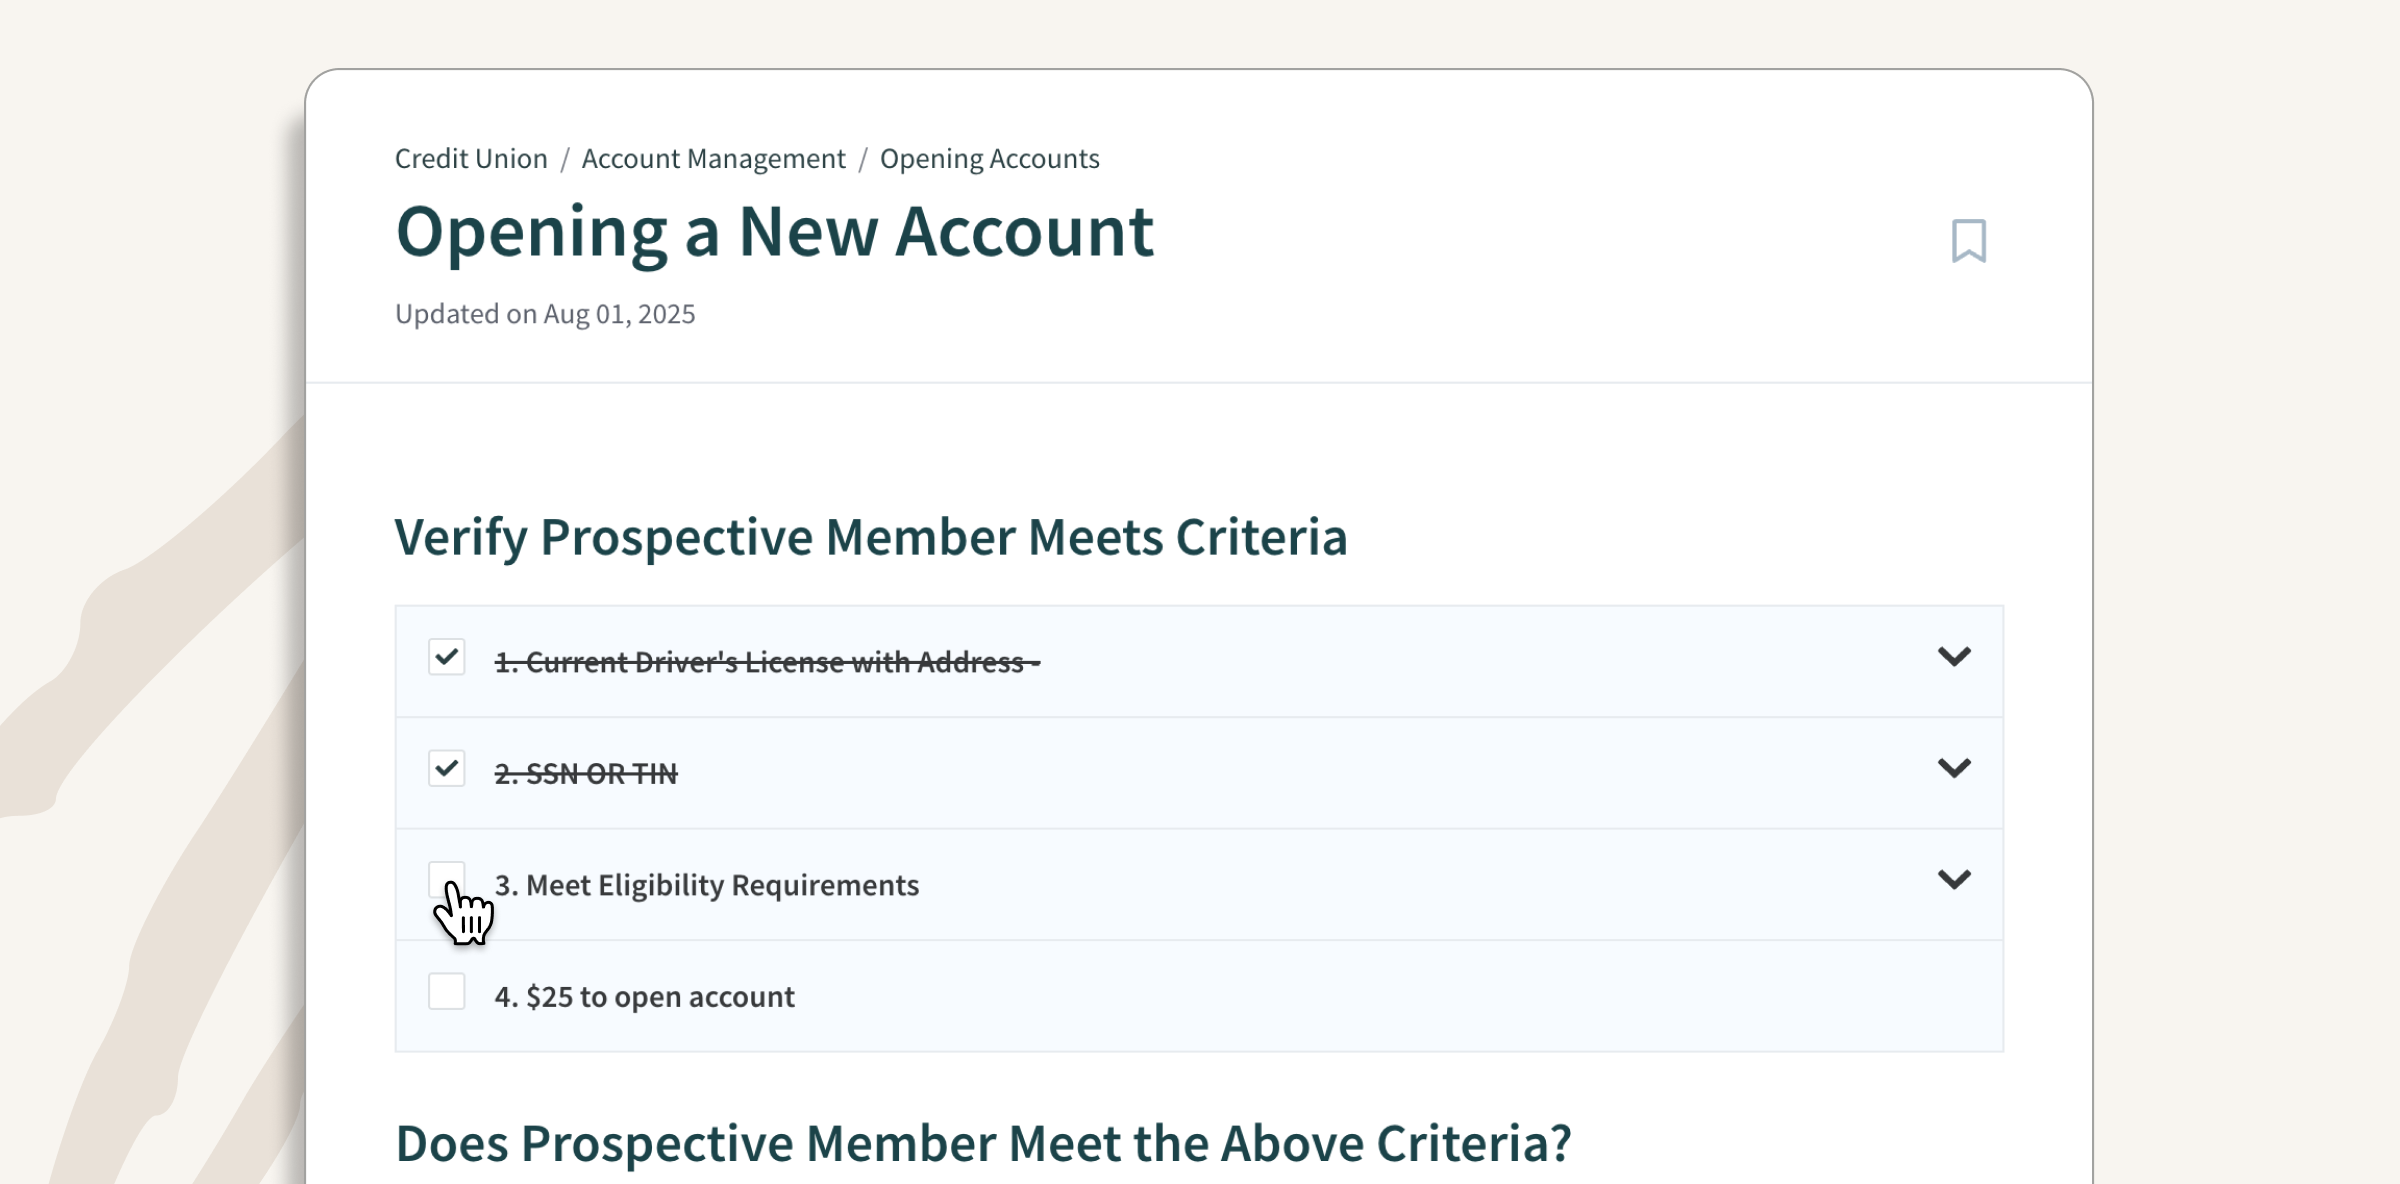Viewport: 2400px width, 1184px height.
Task: Click the Meet Eligibility Requirements label
Action: (706, 885)
